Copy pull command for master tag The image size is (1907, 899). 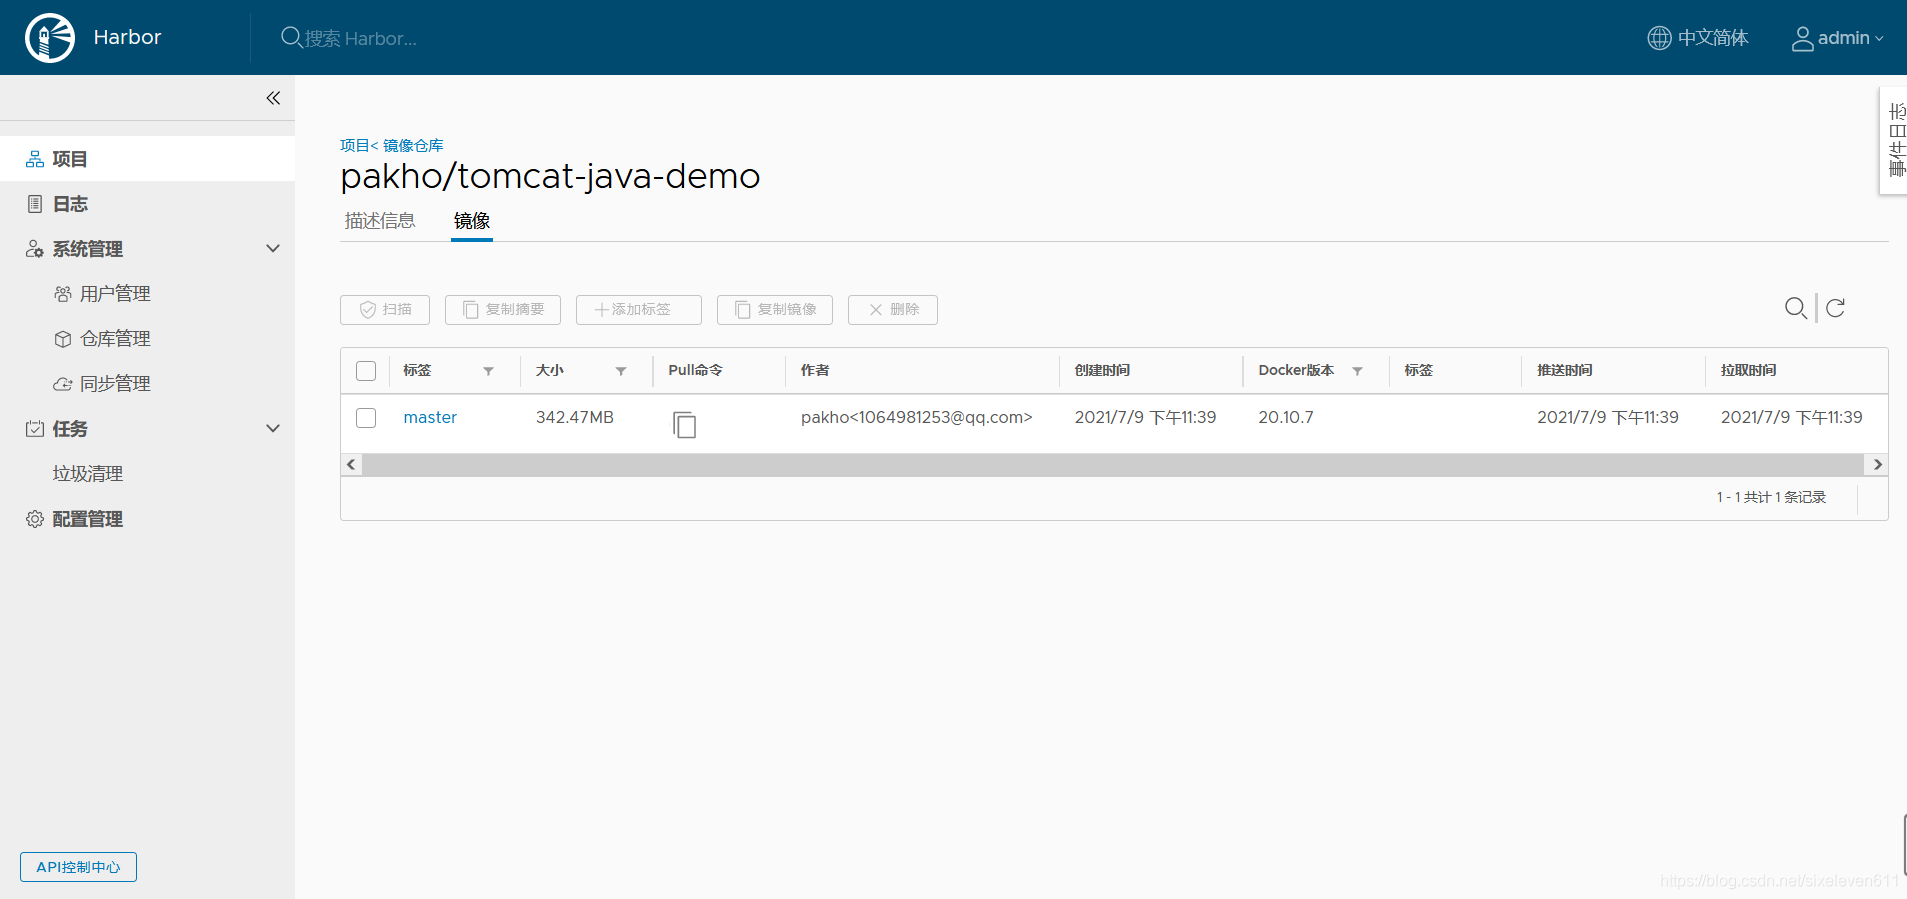(x=685, y=425)
